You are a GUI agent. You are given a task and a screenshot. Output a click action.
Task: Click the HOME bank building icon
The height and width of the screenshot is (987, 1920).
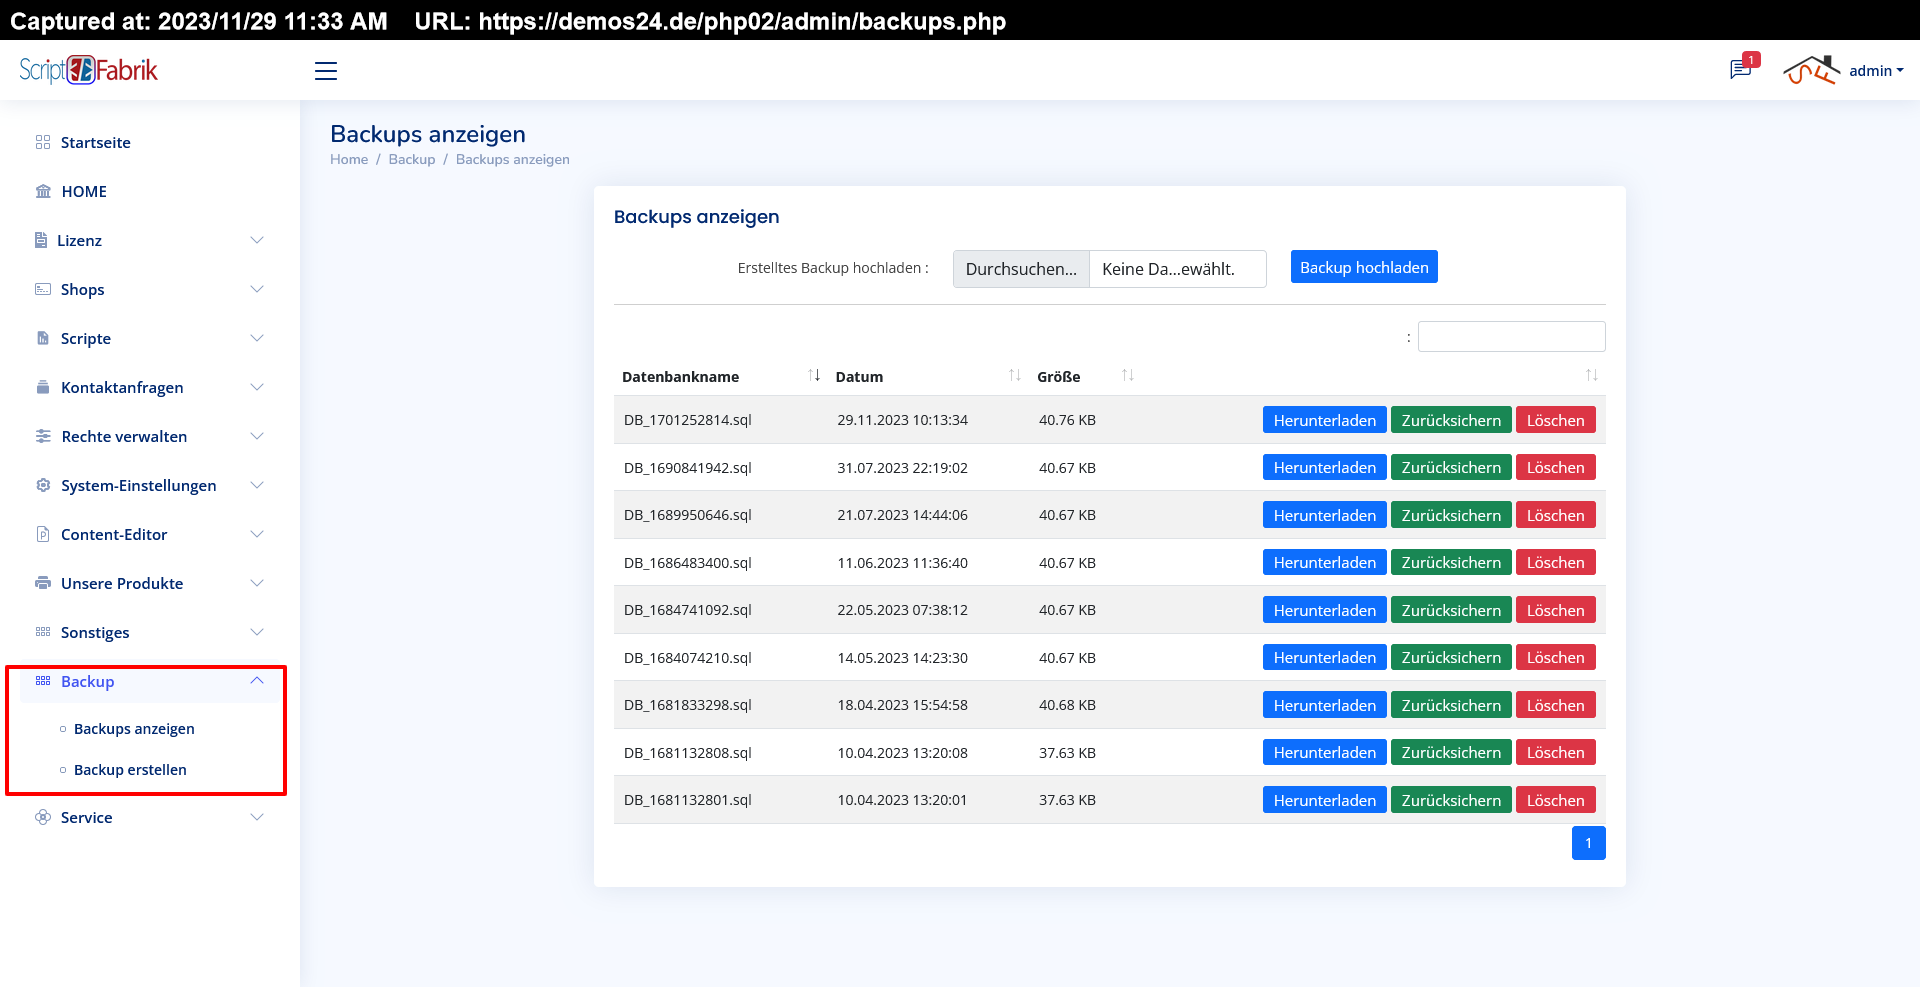tap(43, 191)
